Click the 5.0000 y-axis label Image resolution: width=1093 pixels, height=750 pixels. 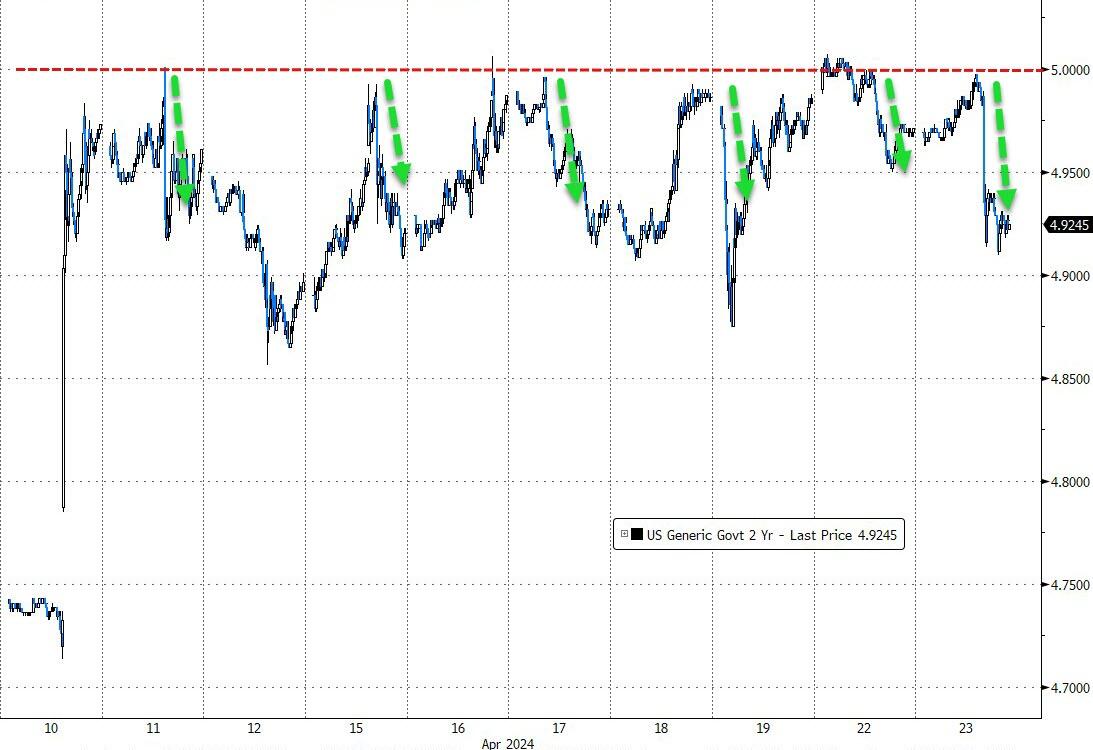pos(1070,70)
